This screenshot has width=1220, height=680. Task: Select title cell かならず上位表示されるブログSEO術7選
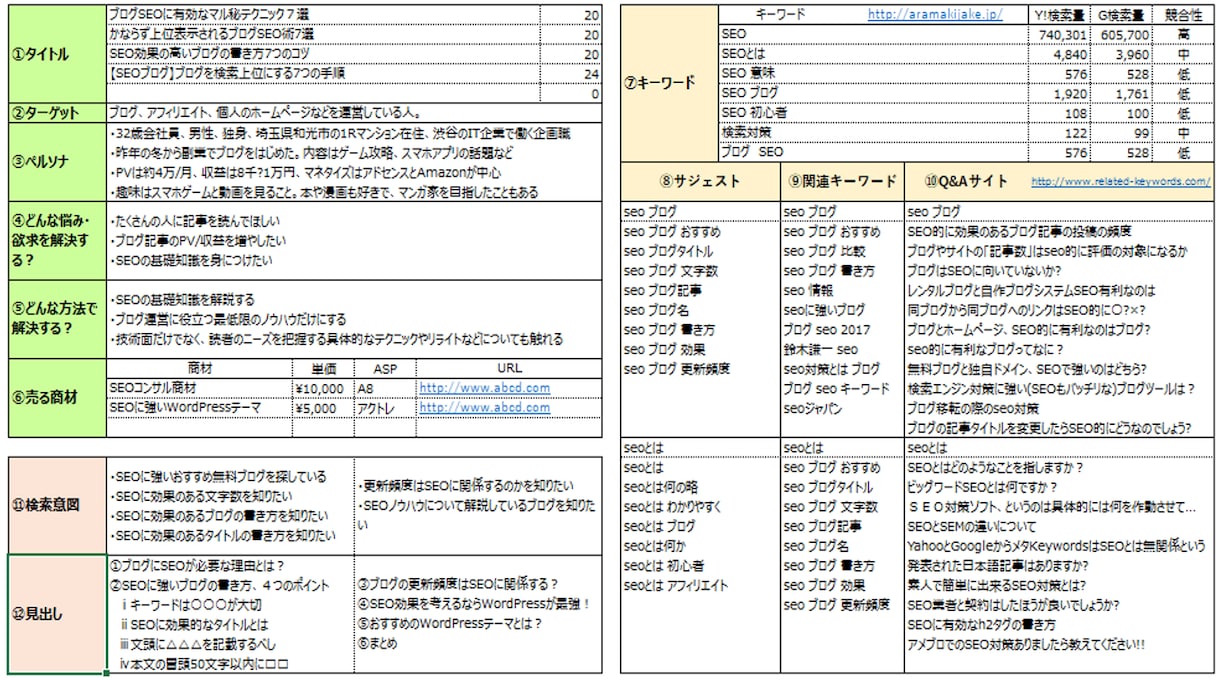tap(323, 35)
